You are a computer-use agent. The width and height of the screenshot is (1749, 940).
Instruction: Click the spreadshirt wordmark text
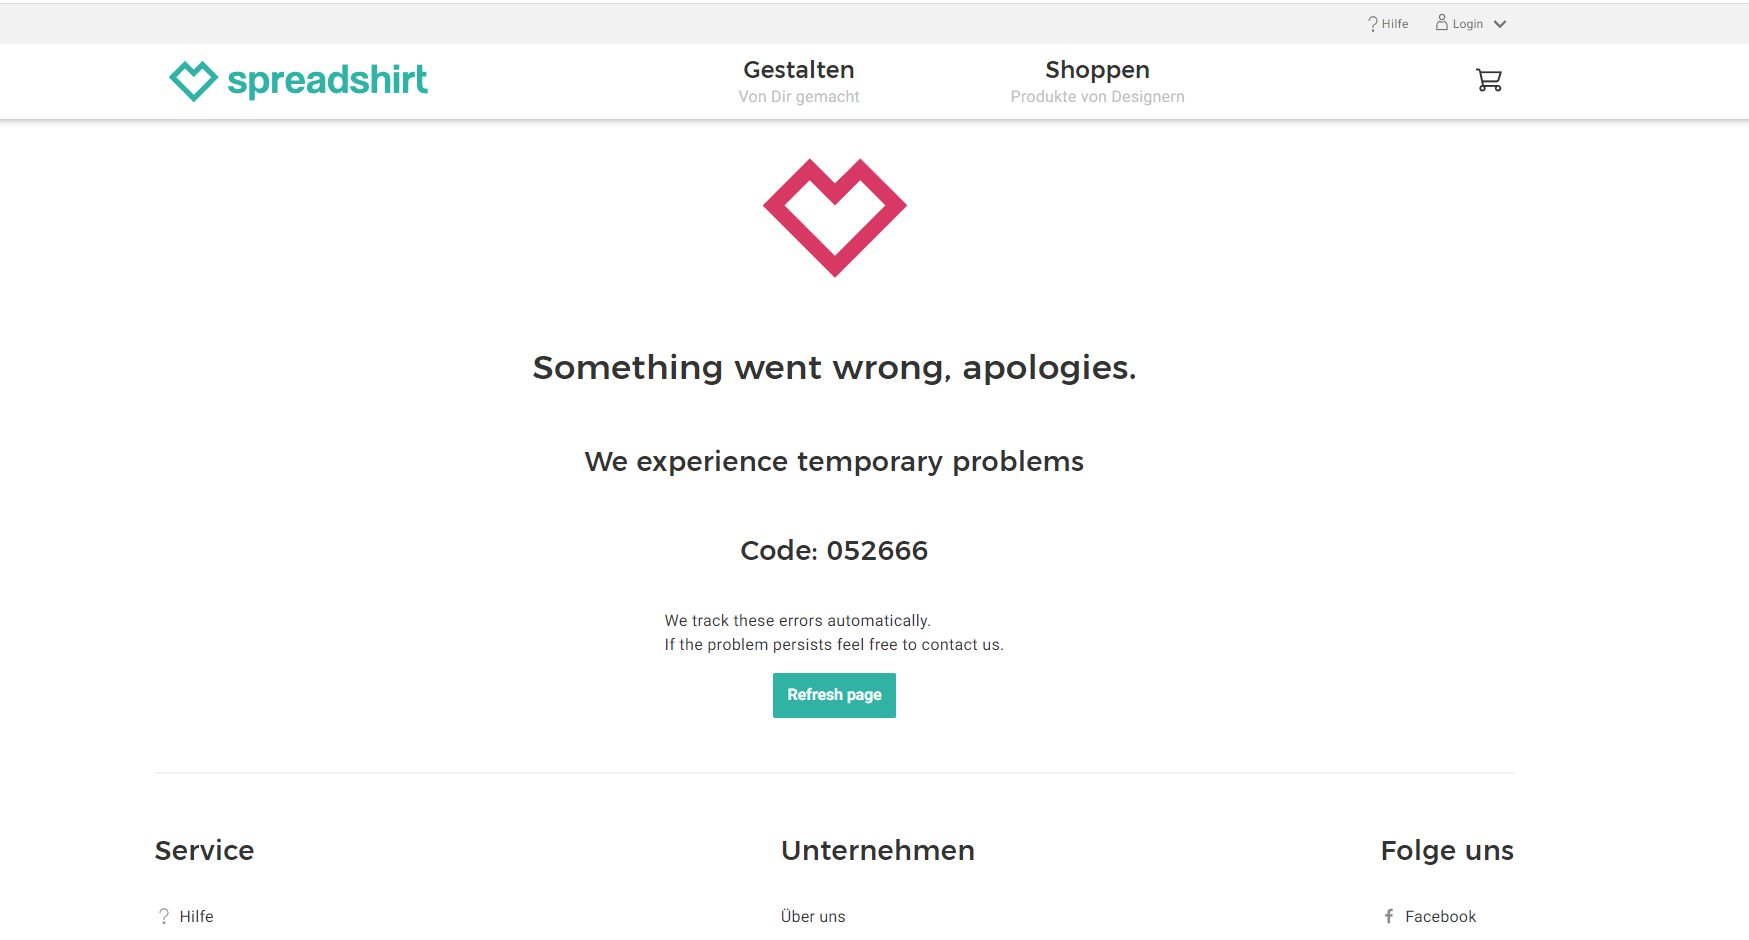[x=327, y=80]
